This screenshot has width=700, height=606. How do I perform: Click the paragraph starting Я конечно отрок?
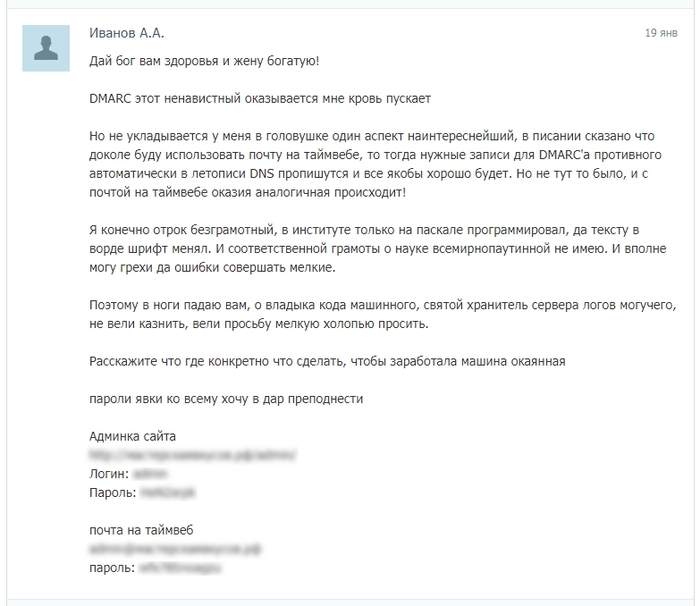pos(380,248)
